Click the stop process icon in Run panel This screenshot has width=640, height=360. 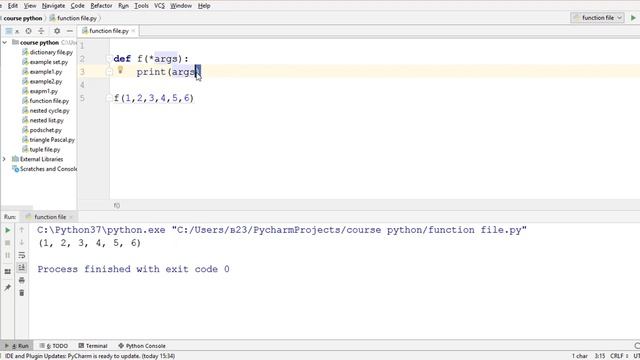tap(8, 243)
